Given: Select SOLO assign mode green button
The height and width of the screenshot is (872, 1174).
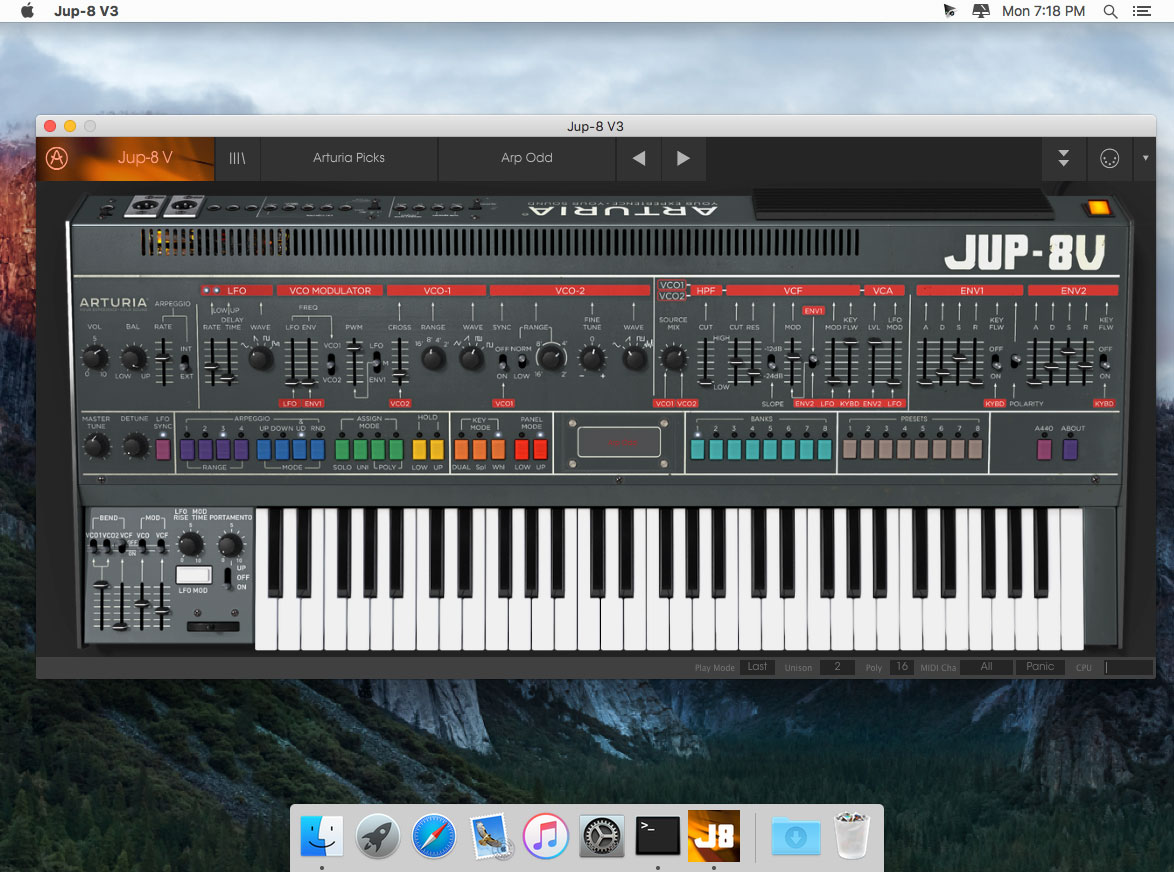Looking at the screenshot, I should [x=342, y=449].
